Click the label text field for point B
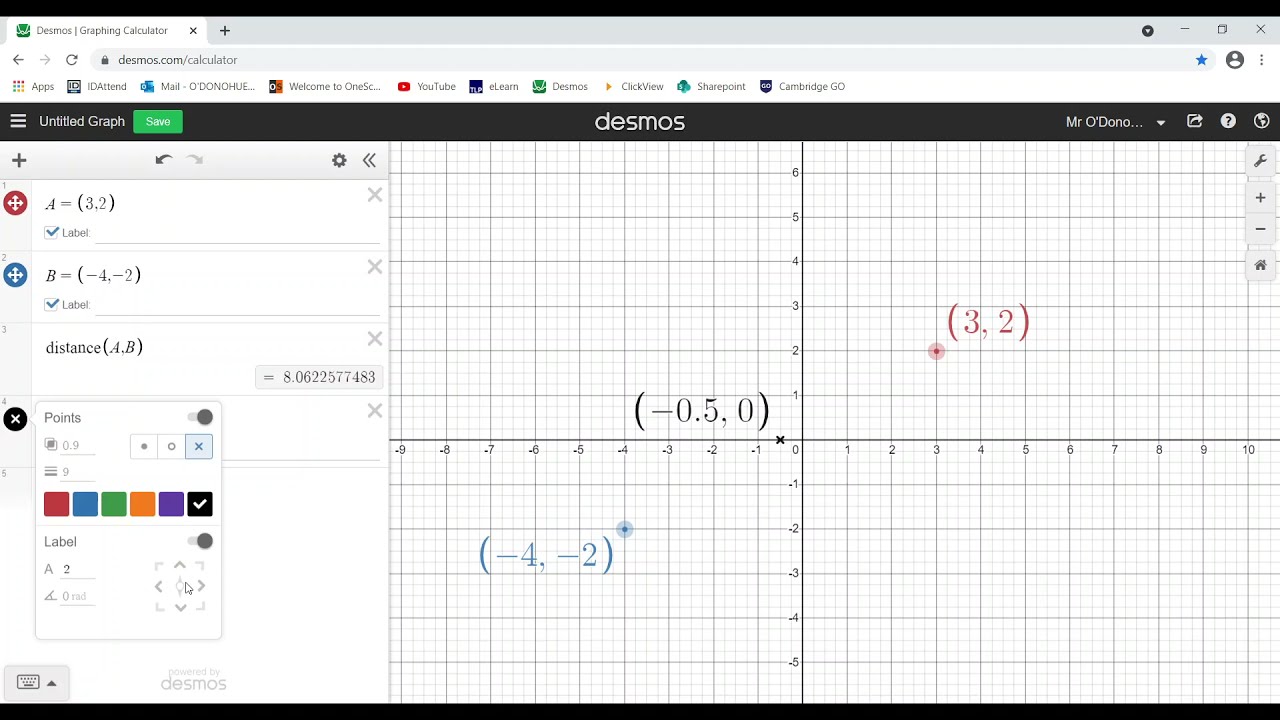1280x720 pixels. point(238,305)
